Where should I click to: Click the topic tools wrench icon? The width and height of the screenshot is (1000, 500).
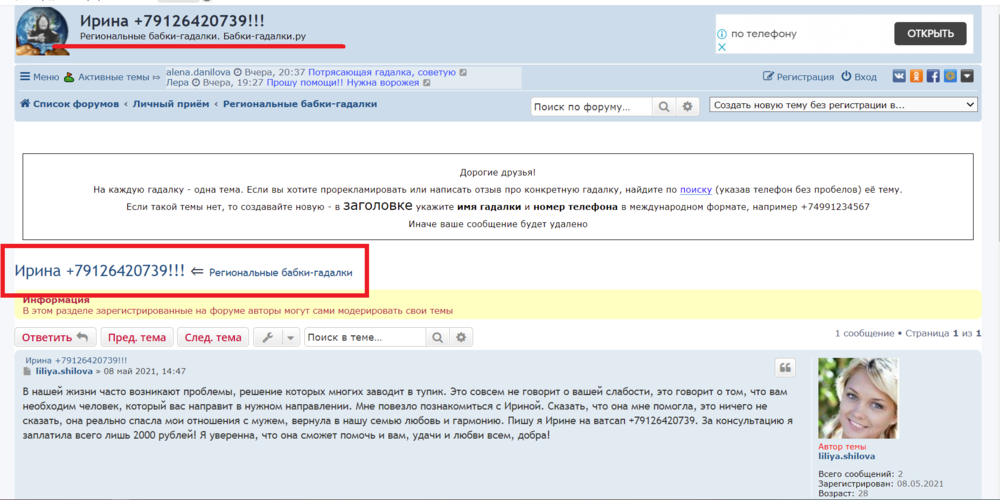(266, 338)
